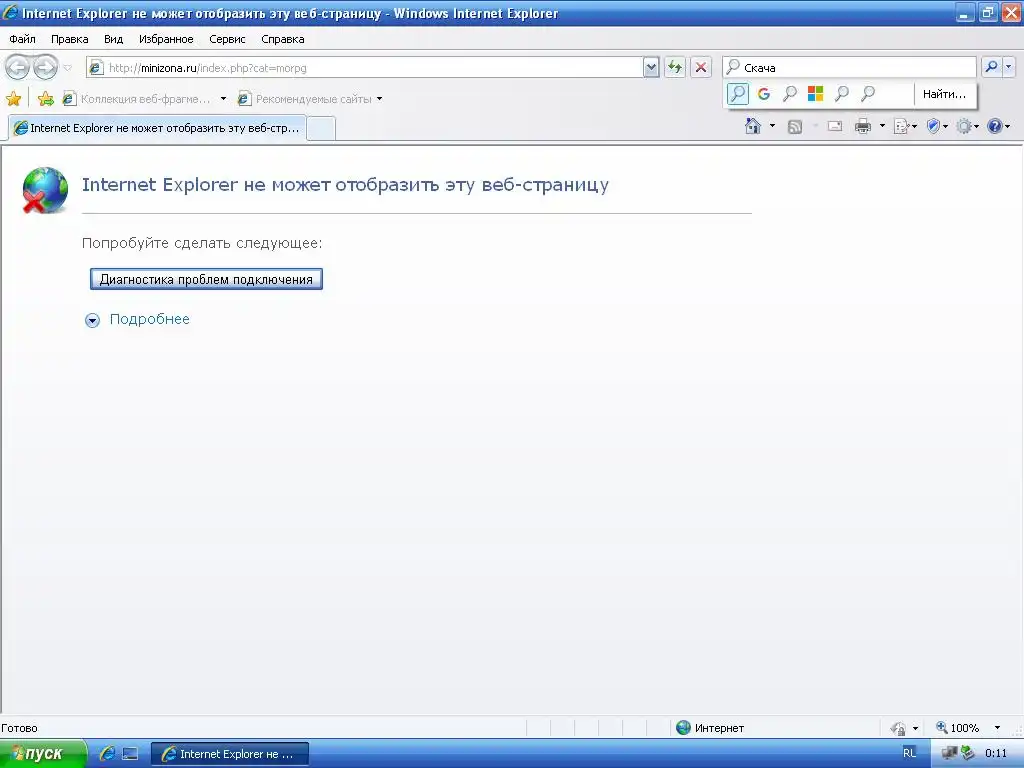Add to favorites bar star-with-arrow icon
This screenshot has width=1024, height=768.
pos(45,99)
